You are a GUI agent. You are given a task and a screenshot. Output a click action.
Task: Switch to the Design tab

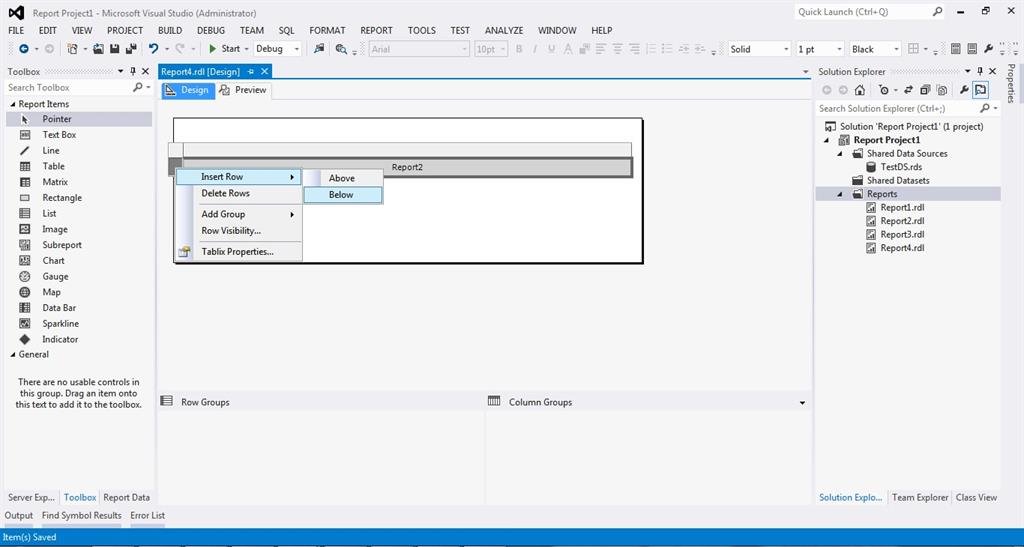point(187,90)
